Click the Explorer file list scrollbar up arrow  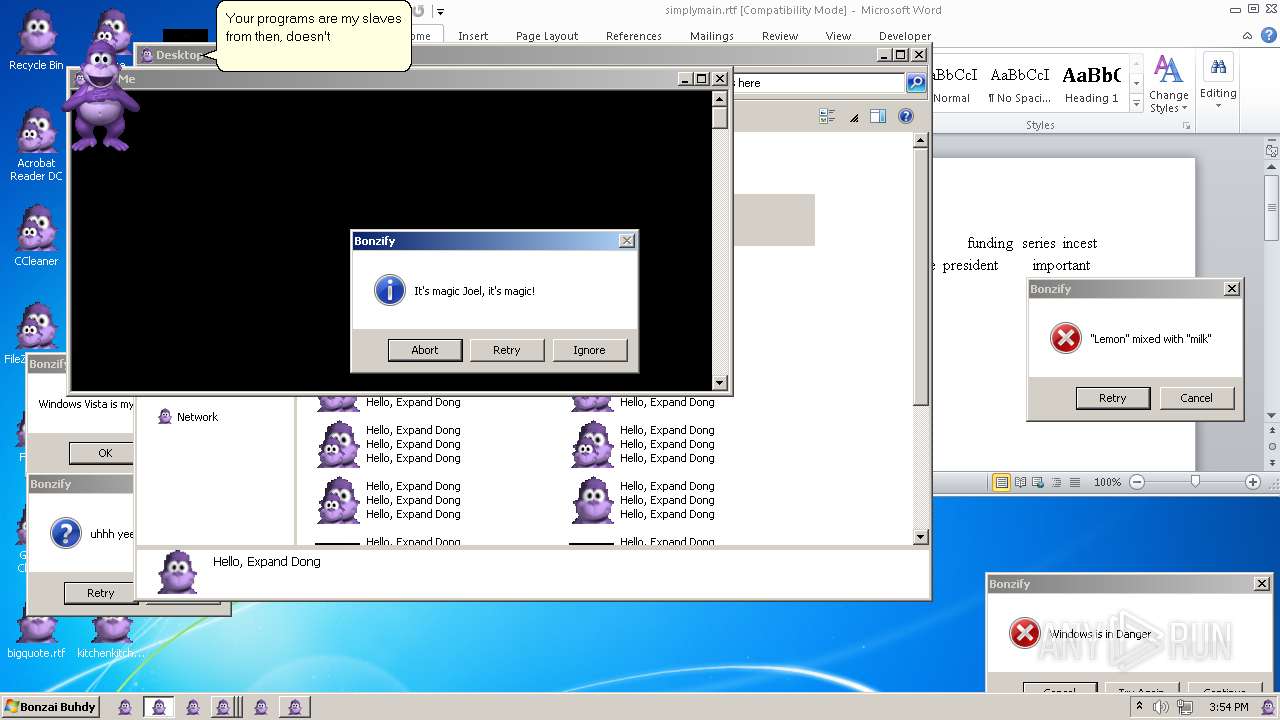(x=921, y=141)
